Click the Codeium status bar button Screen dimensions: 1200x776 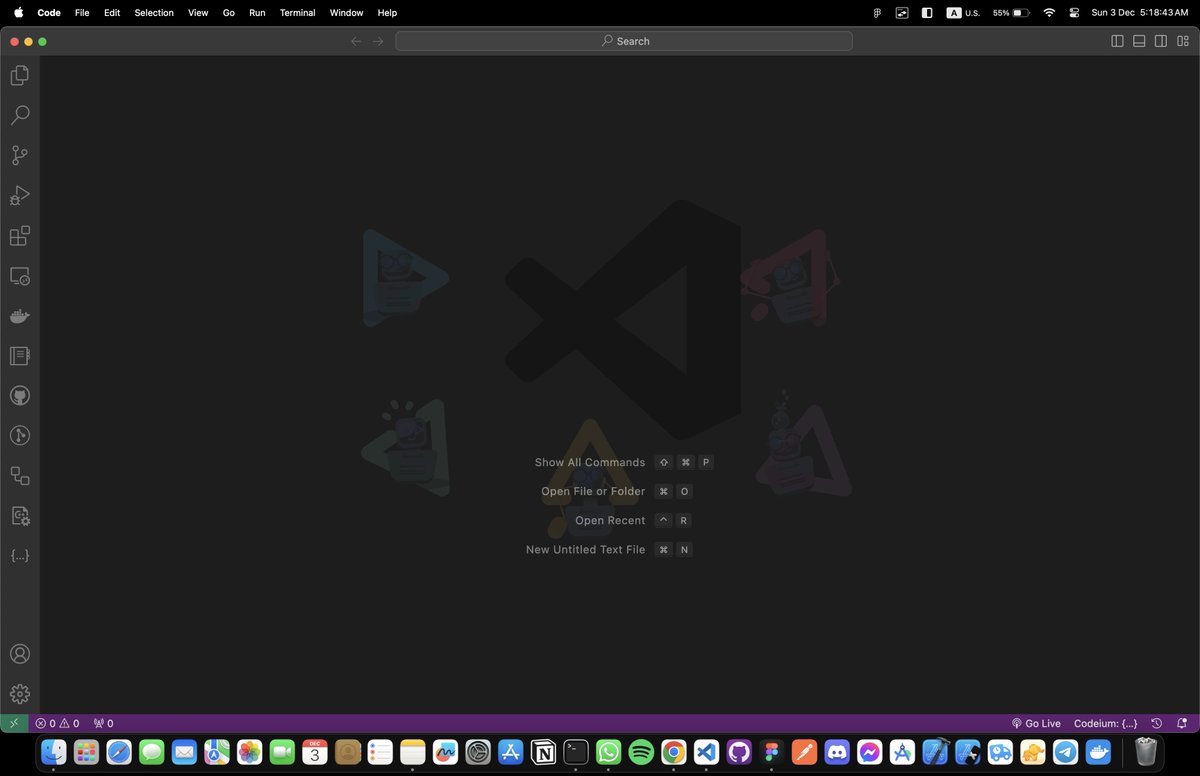coord(1105,723)
